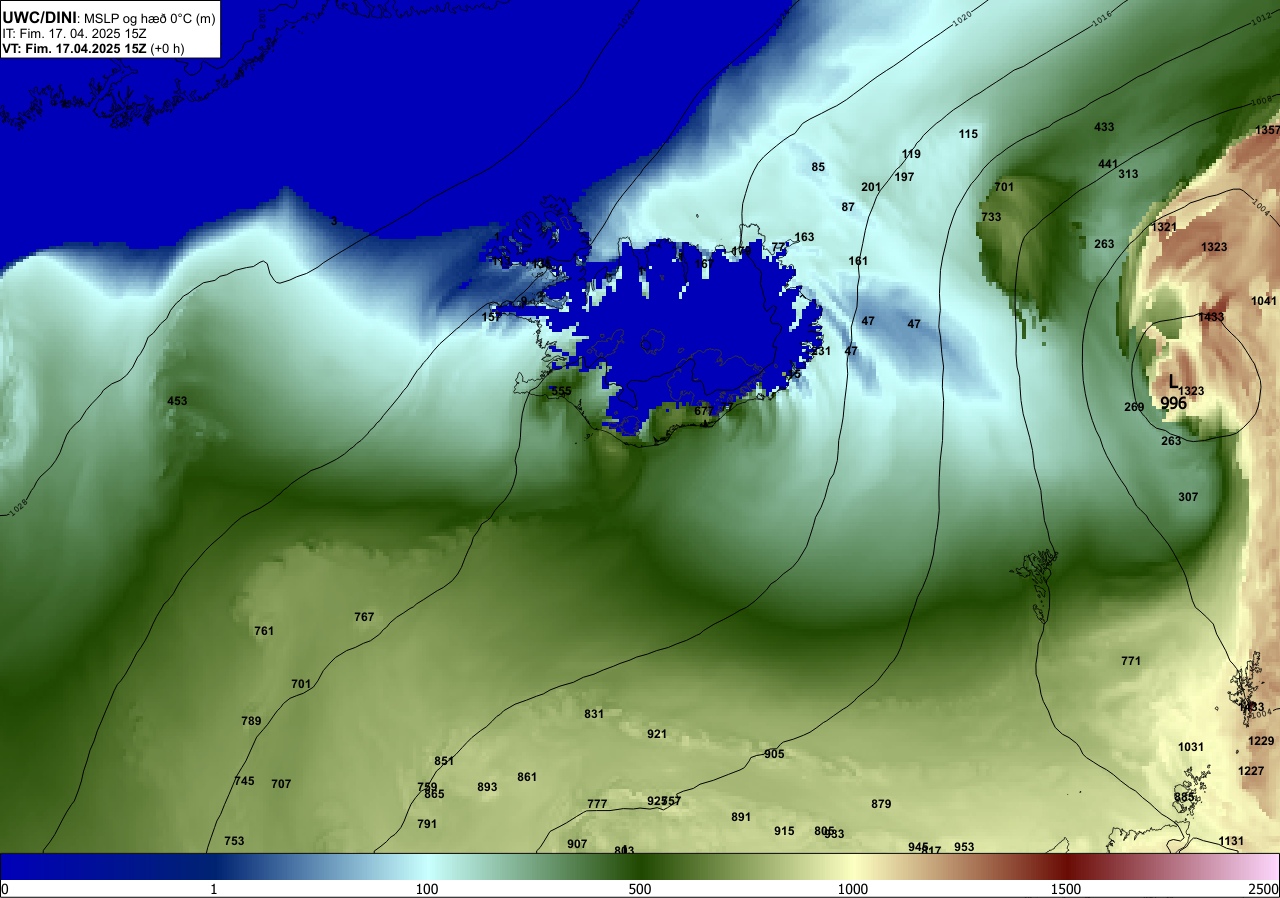This screenshot has height=898, width=1280.
Task: Click the height value 1031
Action: pyautogui.click(x=1191, y=747)
